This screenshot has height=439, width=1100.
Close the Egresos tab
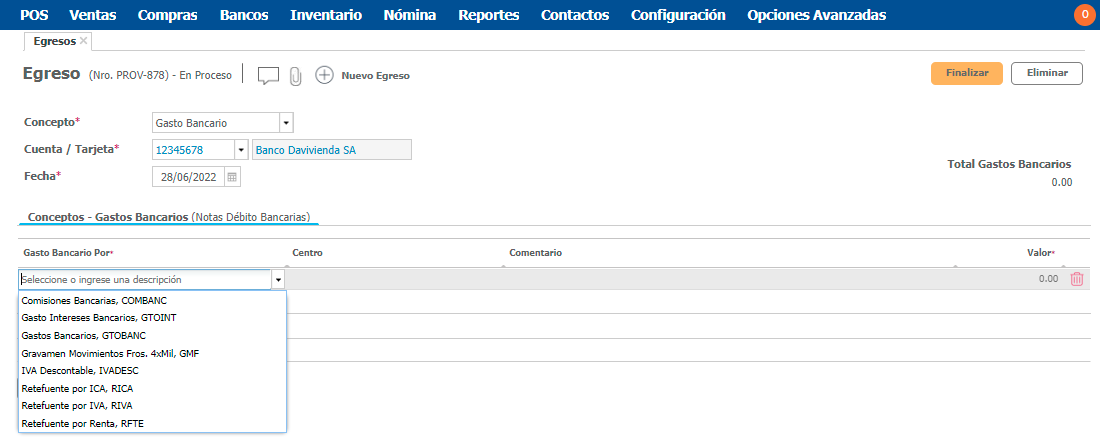coord(84,41)
